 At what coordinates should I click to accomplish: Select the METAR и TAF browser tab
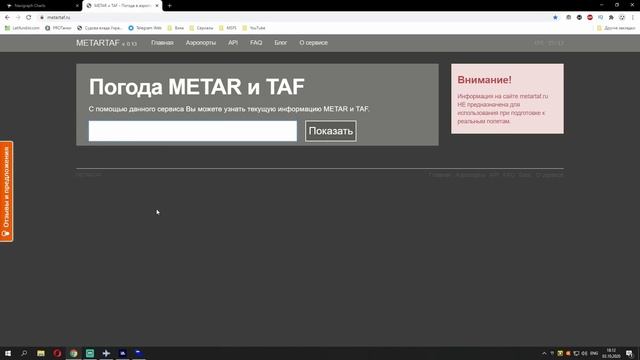pyautogui.click(x=122, y=6)
